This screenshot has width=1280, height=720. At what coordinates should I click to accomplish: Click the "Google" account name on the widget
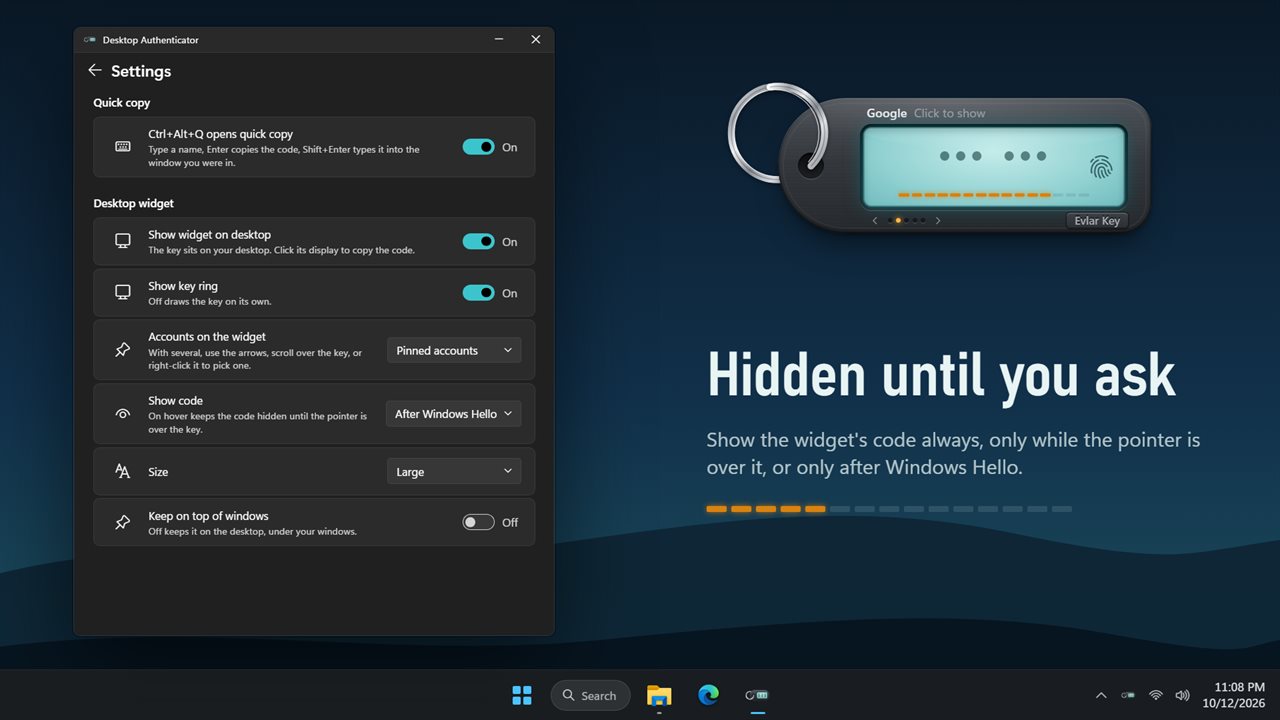[x=887, y=113]
